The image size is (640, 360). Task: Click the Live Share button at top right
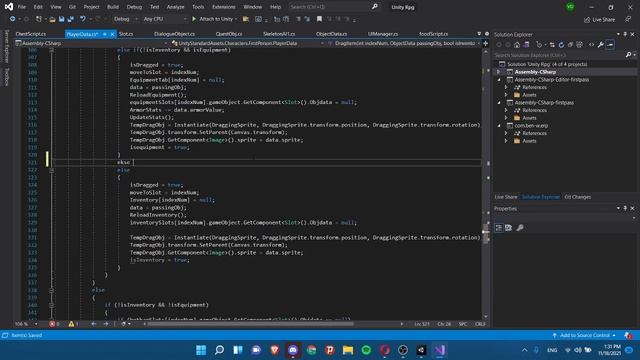coord(599,20)
